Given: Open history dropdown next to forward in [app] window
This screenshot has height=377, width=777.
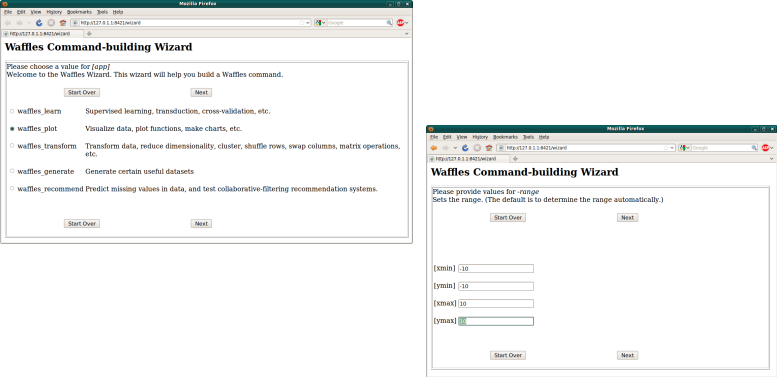Looking at the screenshot, I should [29, 23].
